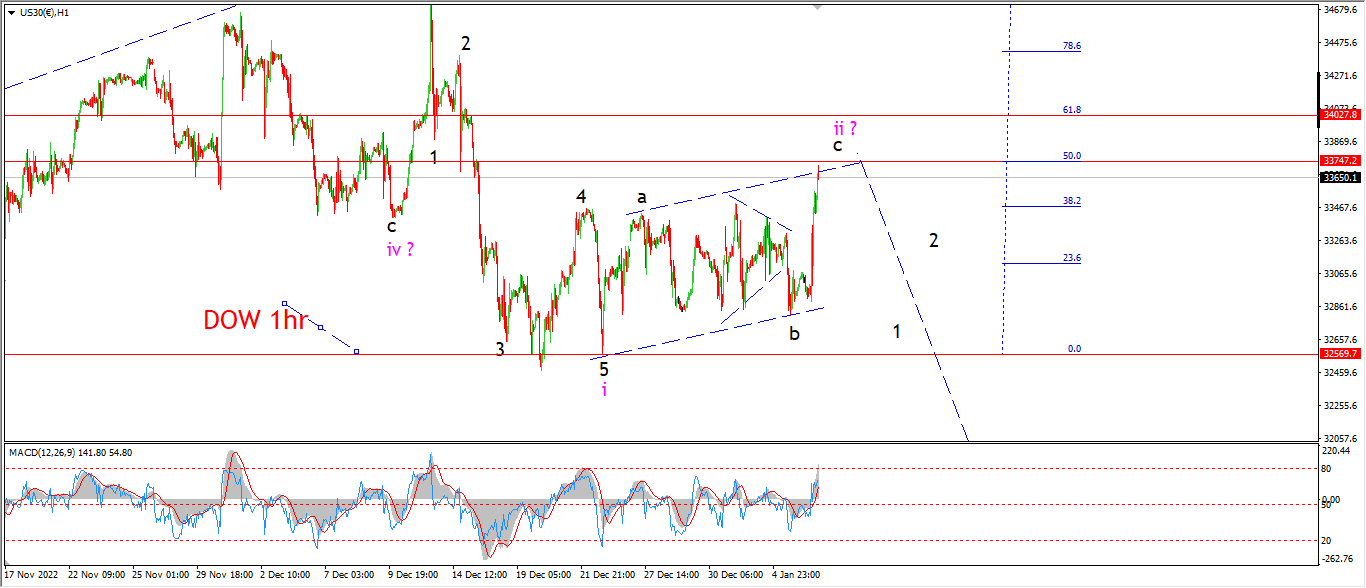Select the gray chart shift triangle marker
The height and width of the screenshot is (588, 1366).
[x=818, y=7]
